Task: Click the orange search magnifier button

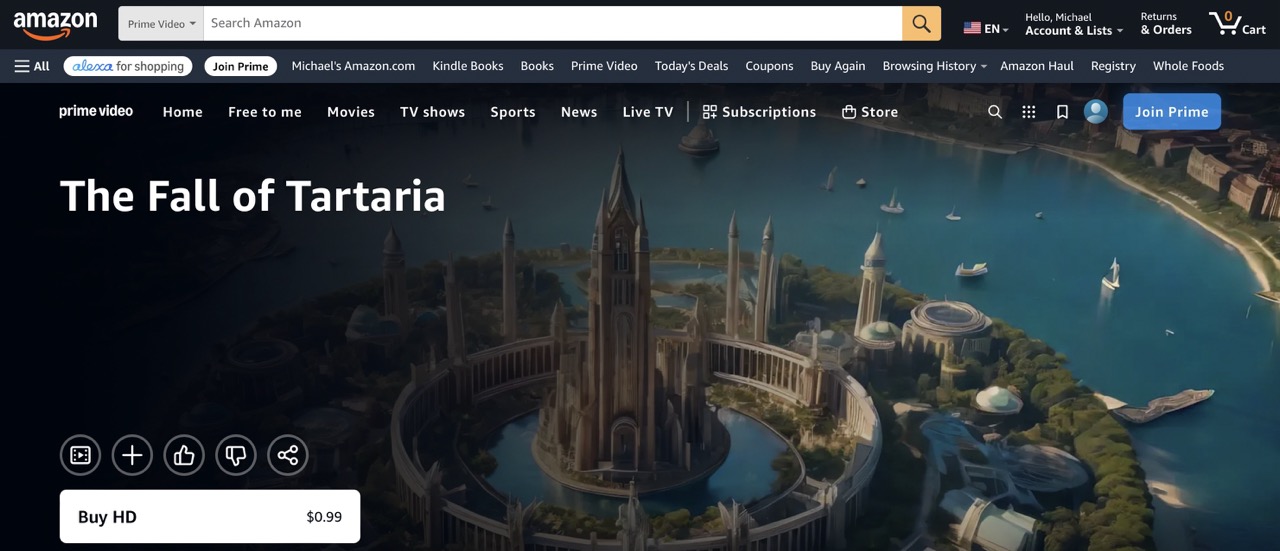Action: [921, 24]
